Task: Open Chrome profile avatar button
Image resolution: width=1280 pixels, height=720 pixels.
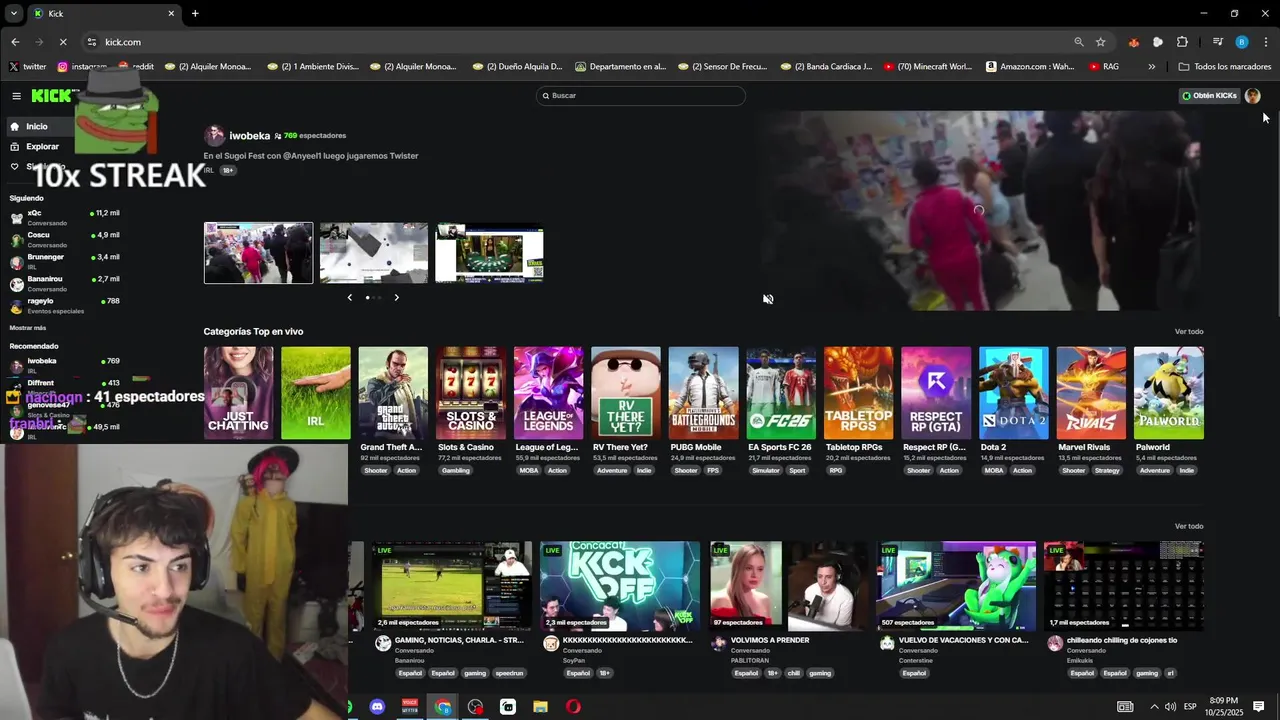Action: [1242, 42]
